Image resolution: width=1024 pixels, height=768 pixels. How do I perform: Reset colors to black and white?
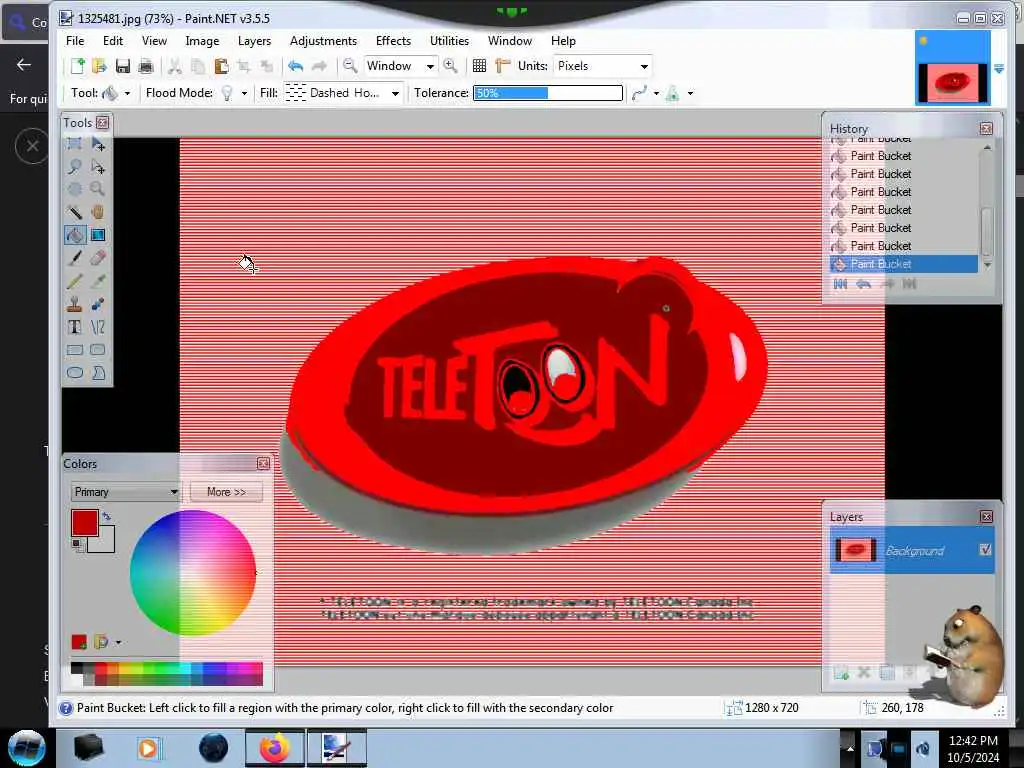pos(77,544)
